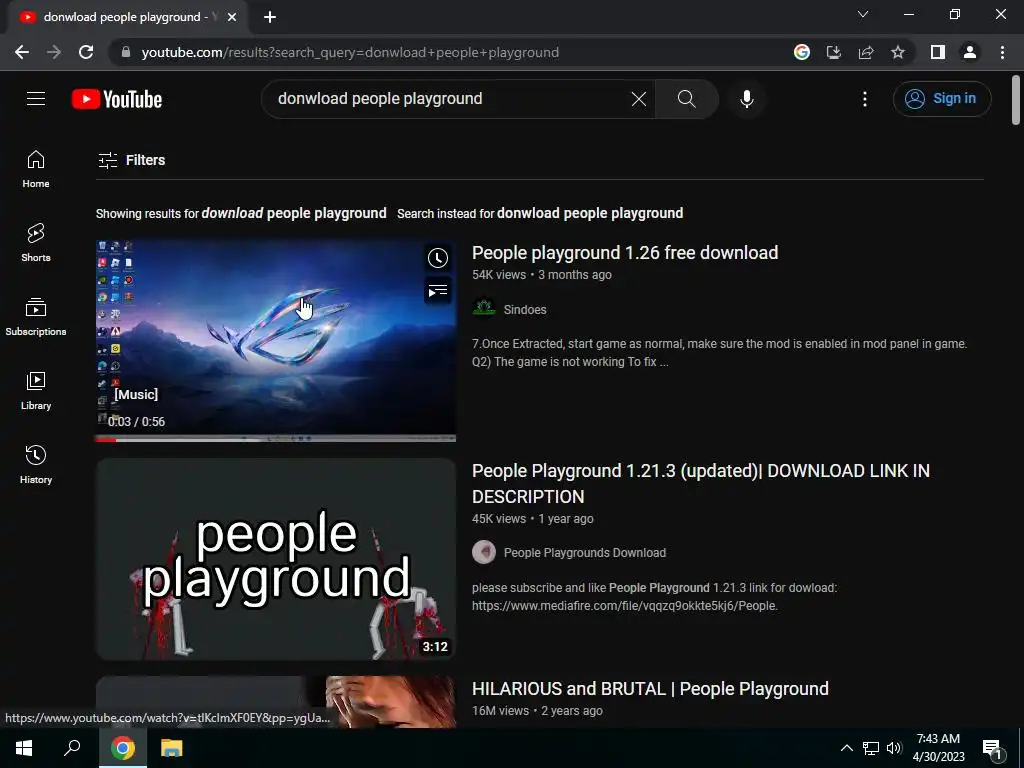This screenshot has width=1024, height=768.
Task: Open Shorts from sidebar
Action: point(36,243)
